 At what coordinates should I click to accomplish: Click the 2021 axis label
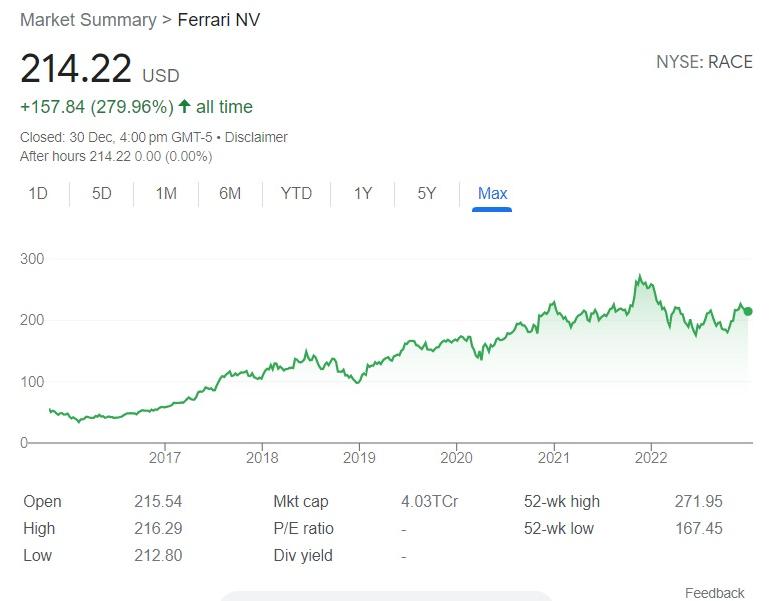[553, 458]
